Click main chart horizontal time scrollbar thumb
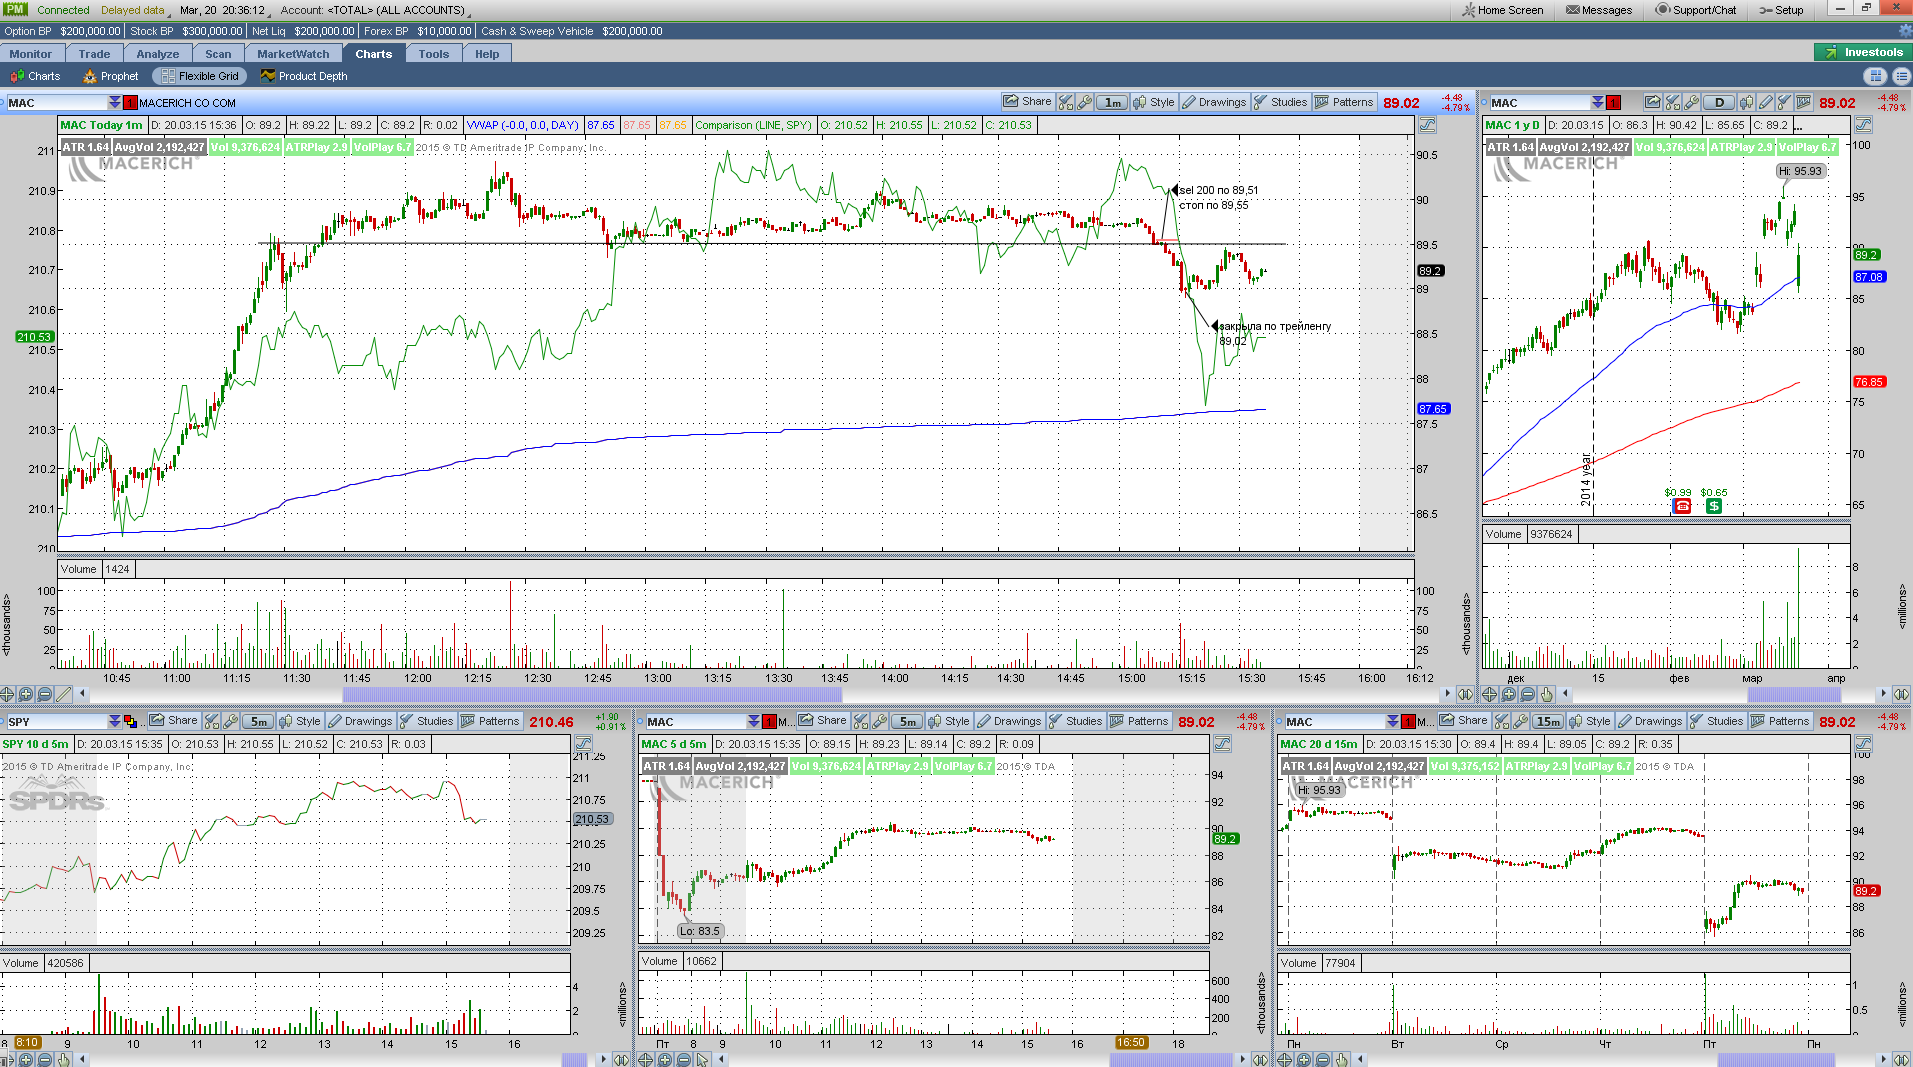This screenshot has height=1067, width=1913. pos(592,694)
